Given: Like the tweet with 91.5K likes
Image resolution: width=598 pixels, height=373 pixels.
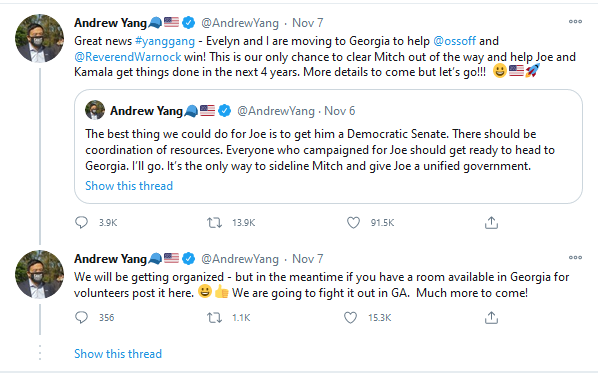Looking at the screenshot, I should (353, 222).
